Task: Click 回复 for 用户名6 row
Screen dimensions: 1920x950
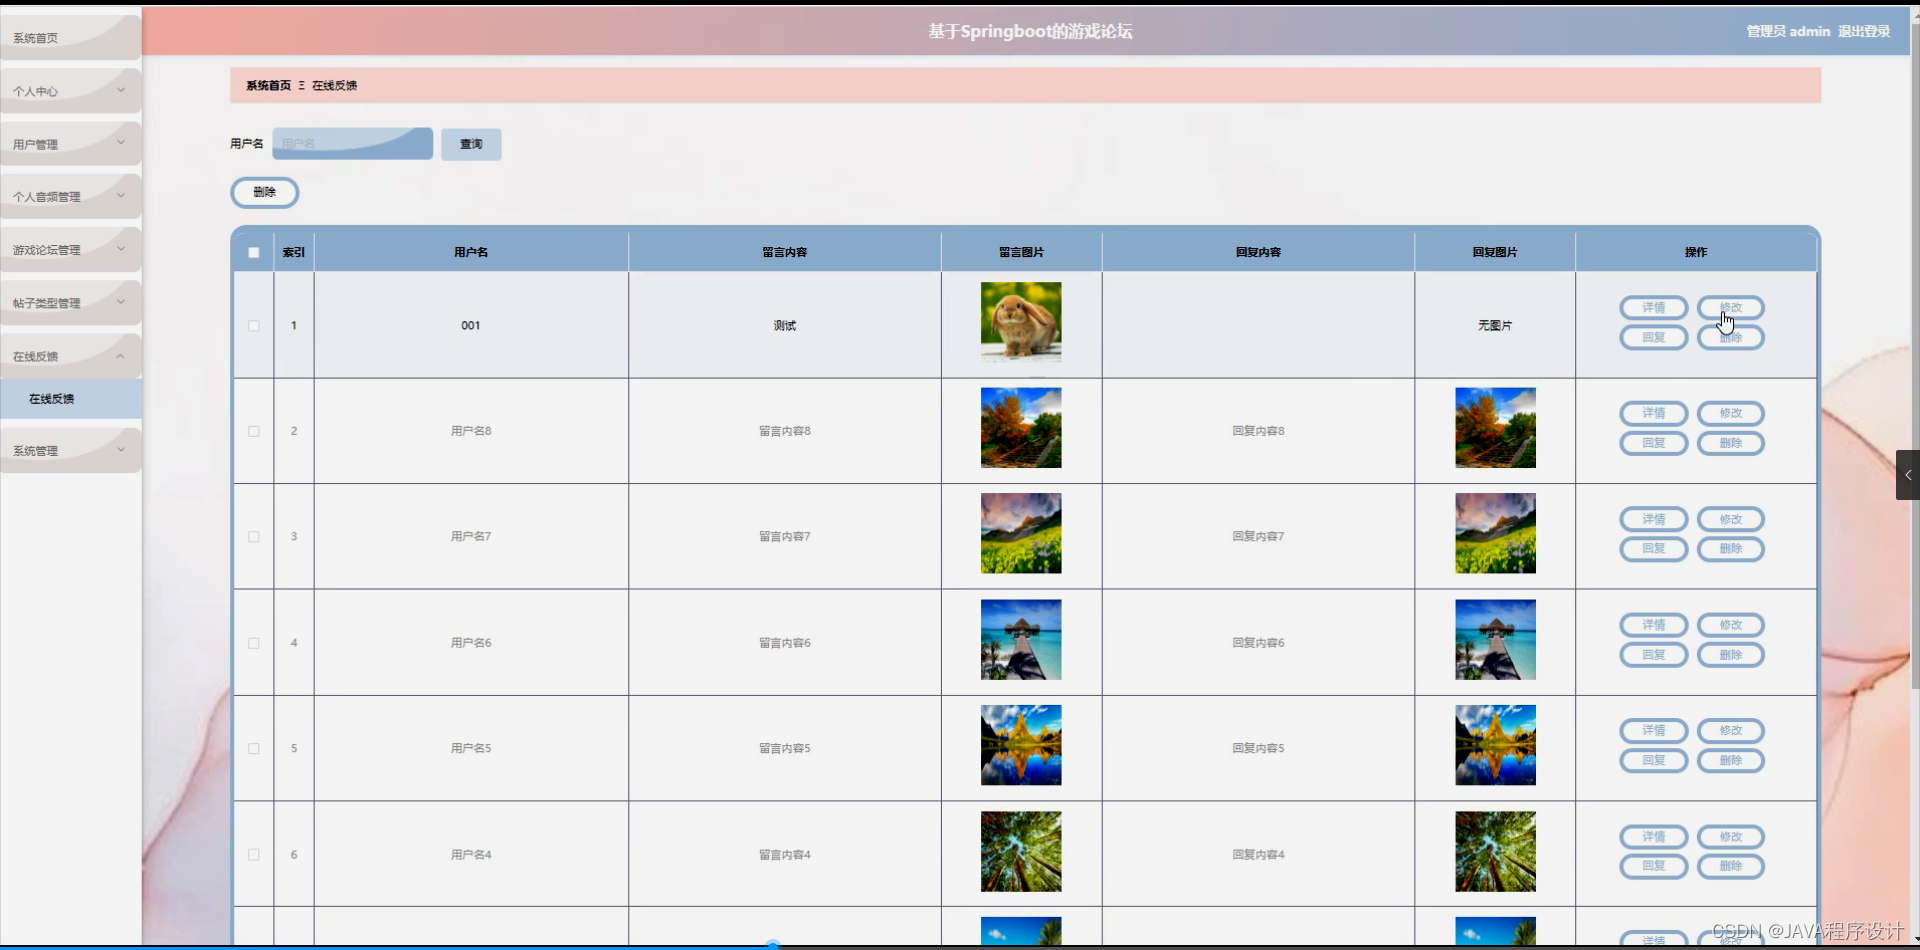Action: pyautogui.click(x=1654, y=655)
